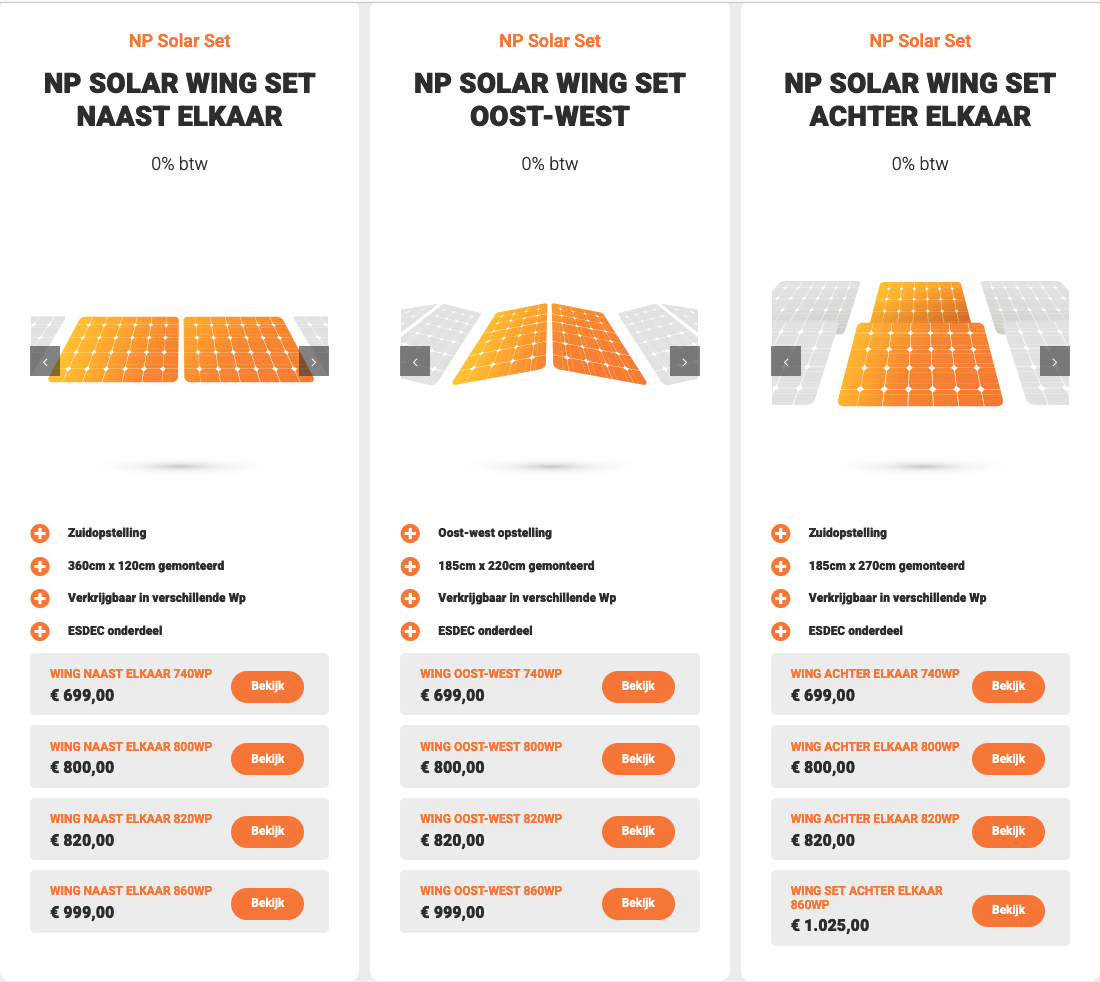Expand ESDEC onderdeel in Oost-West column
The height and width of the screenshot is (982, 1100).
point(410,632)
